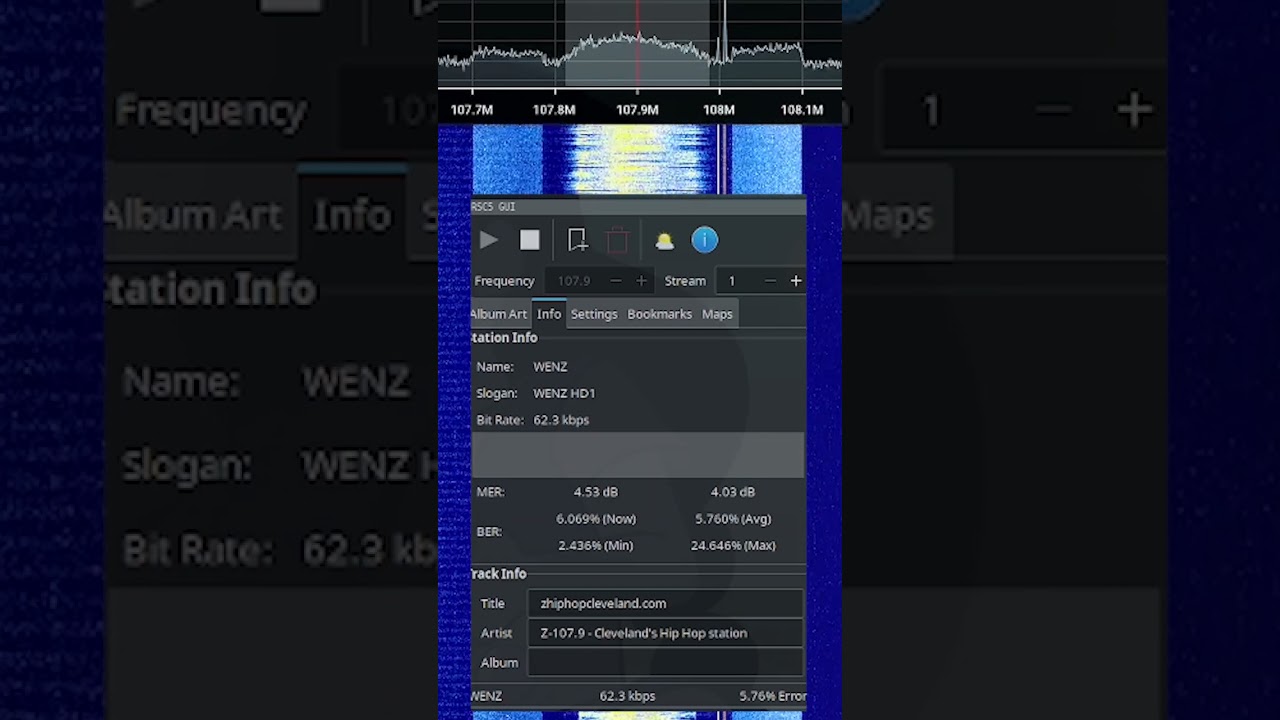This screenshot has height=720, width=1280.
Task: Switch to the Maps tab
Action: point(717,314)
